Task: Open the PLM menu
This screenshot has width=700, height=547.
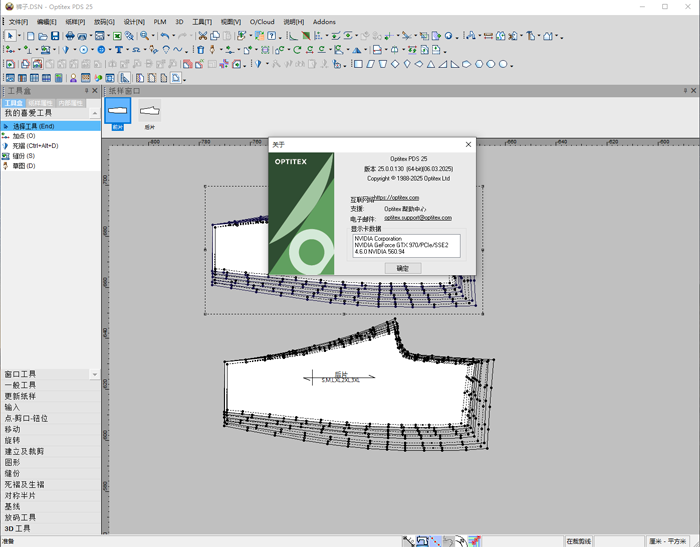Action: [x=160, y=22]
